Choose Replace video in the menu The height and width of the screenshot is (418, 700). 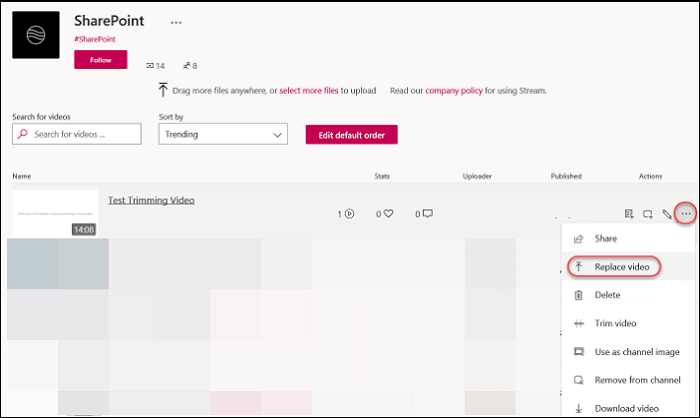point(628,267)
